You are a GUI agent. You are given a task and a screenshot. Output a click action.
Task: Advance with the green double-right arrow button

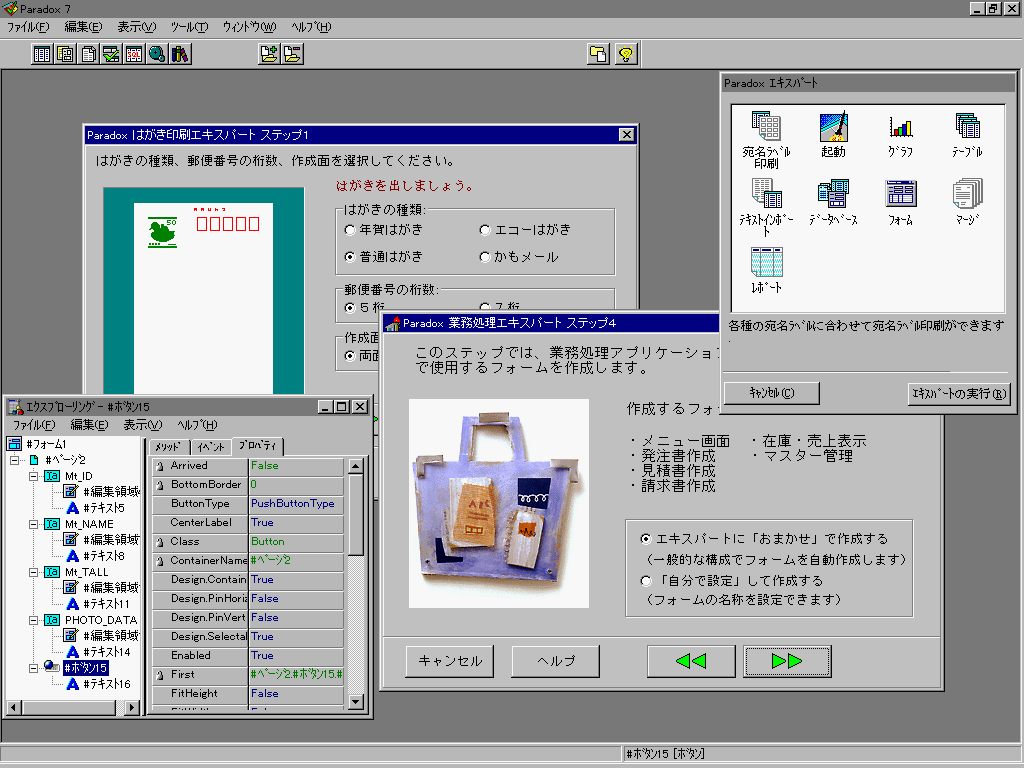787,661
